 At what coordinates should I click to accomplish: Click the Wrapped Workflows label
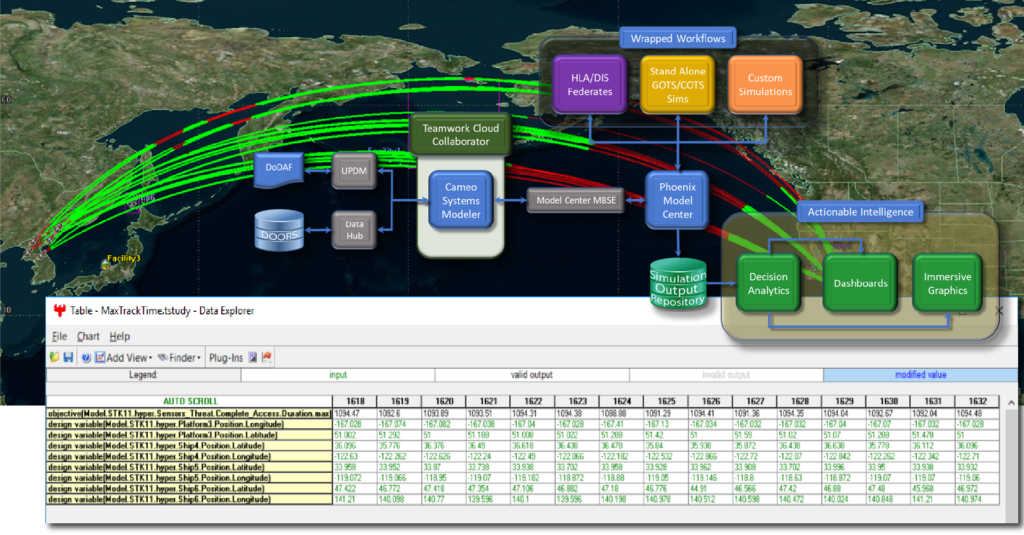point(678,39)
